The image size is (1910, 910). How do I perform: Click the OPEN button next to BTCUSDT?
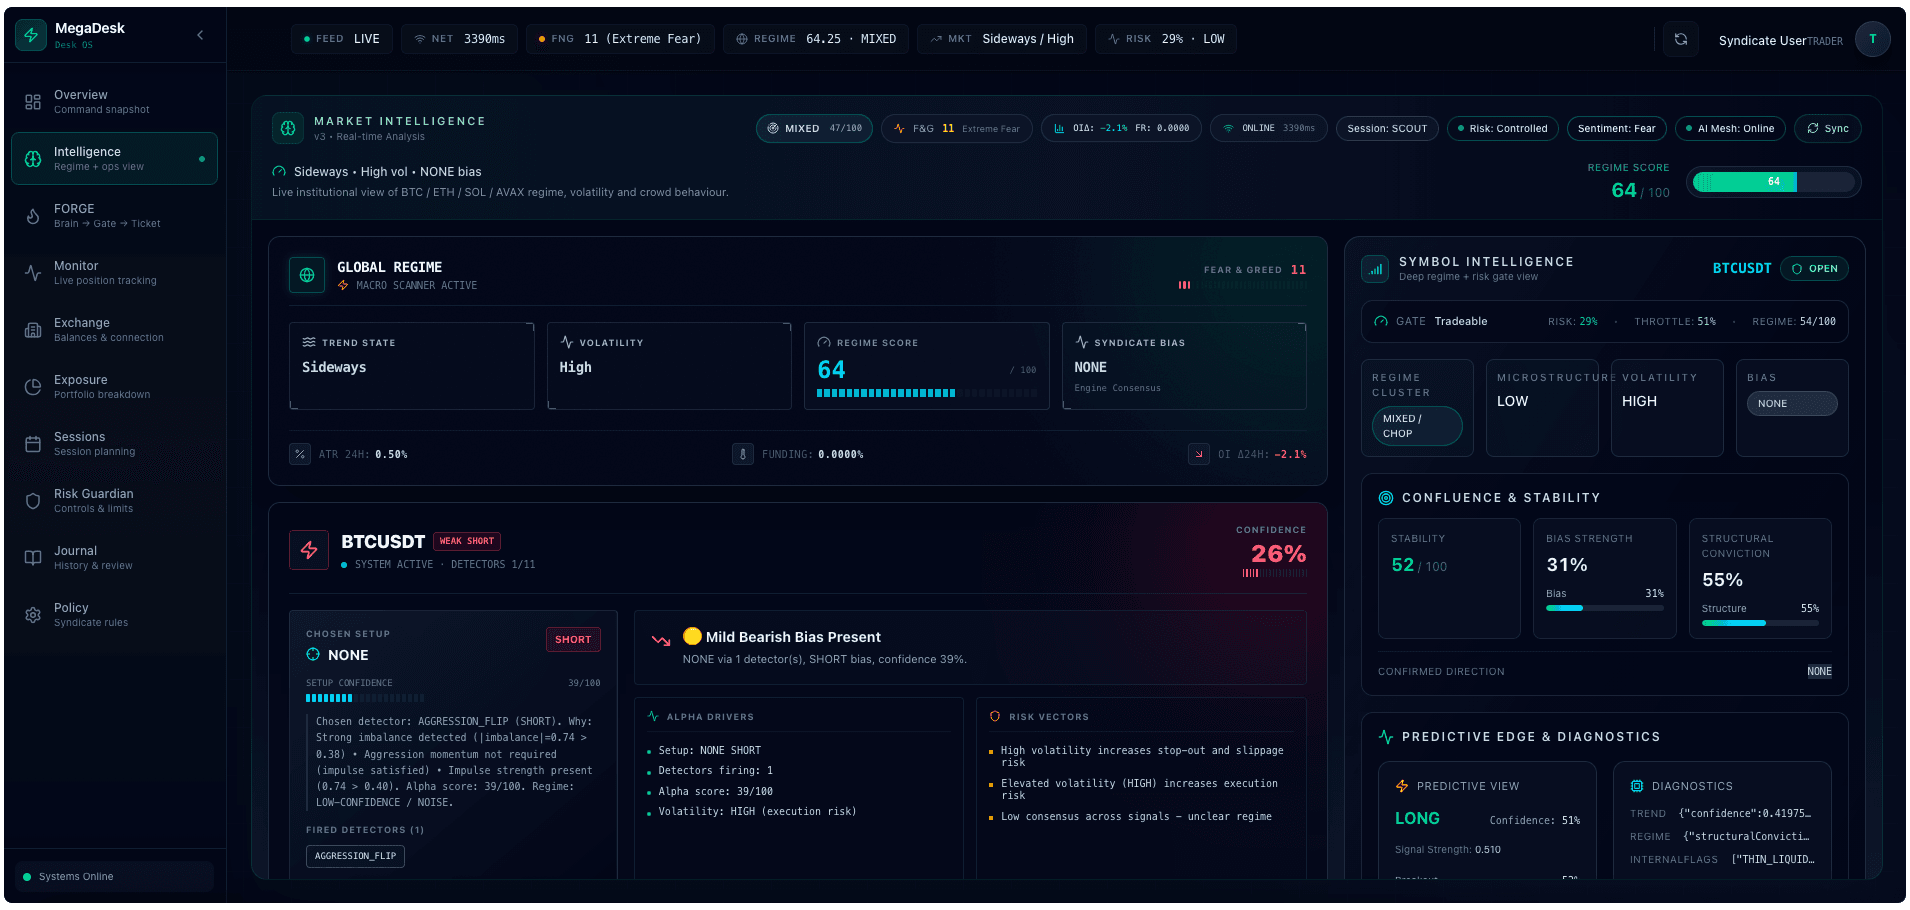click(x=1815, y=268)
